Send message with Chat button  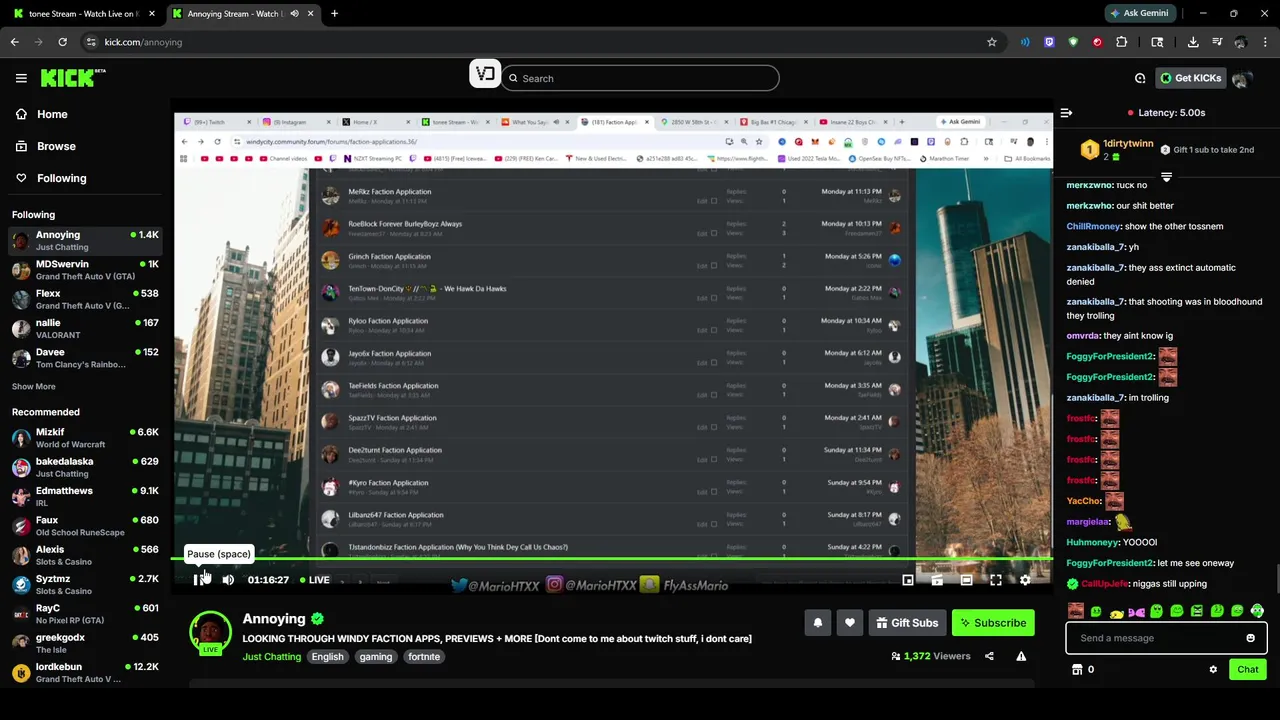[x=1248, y=669]
